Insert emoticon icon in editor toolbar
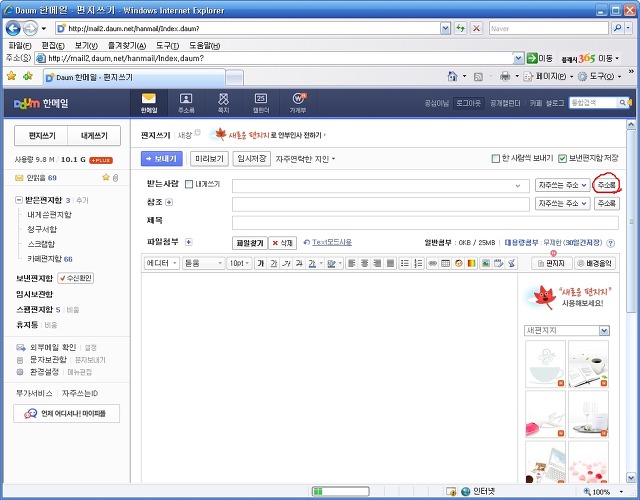This screenshot has height=500, width=640. [458, 263]
